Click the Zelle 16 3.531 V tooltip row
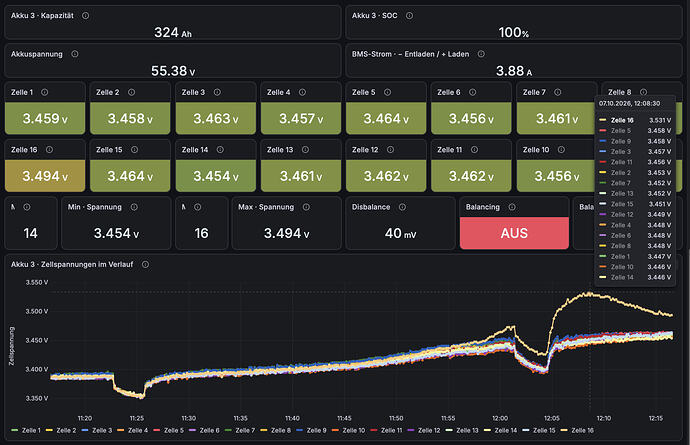690x445 pixels. click(635, 120)
